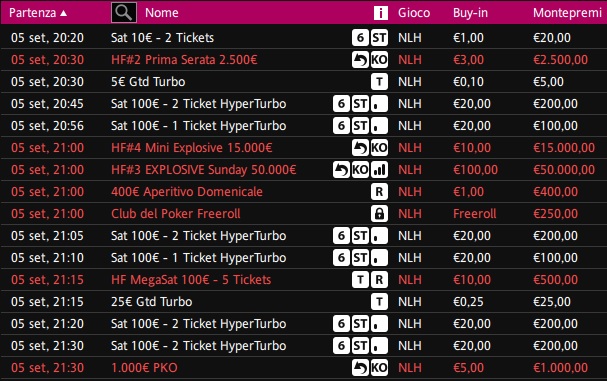Sort by Partenza column ascending arrow
The image size is (607, 381).
tap(63, 13)
